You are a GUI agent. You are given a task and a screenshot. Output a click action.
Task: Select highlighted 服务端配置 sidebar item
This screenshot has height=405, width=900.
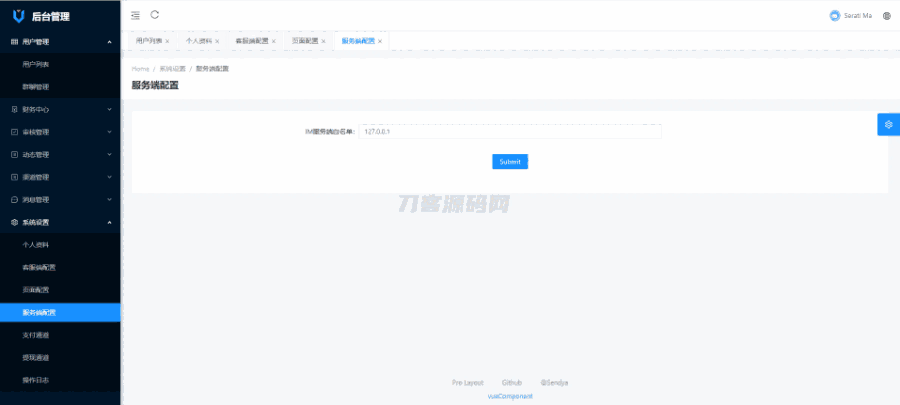point(60,313)
